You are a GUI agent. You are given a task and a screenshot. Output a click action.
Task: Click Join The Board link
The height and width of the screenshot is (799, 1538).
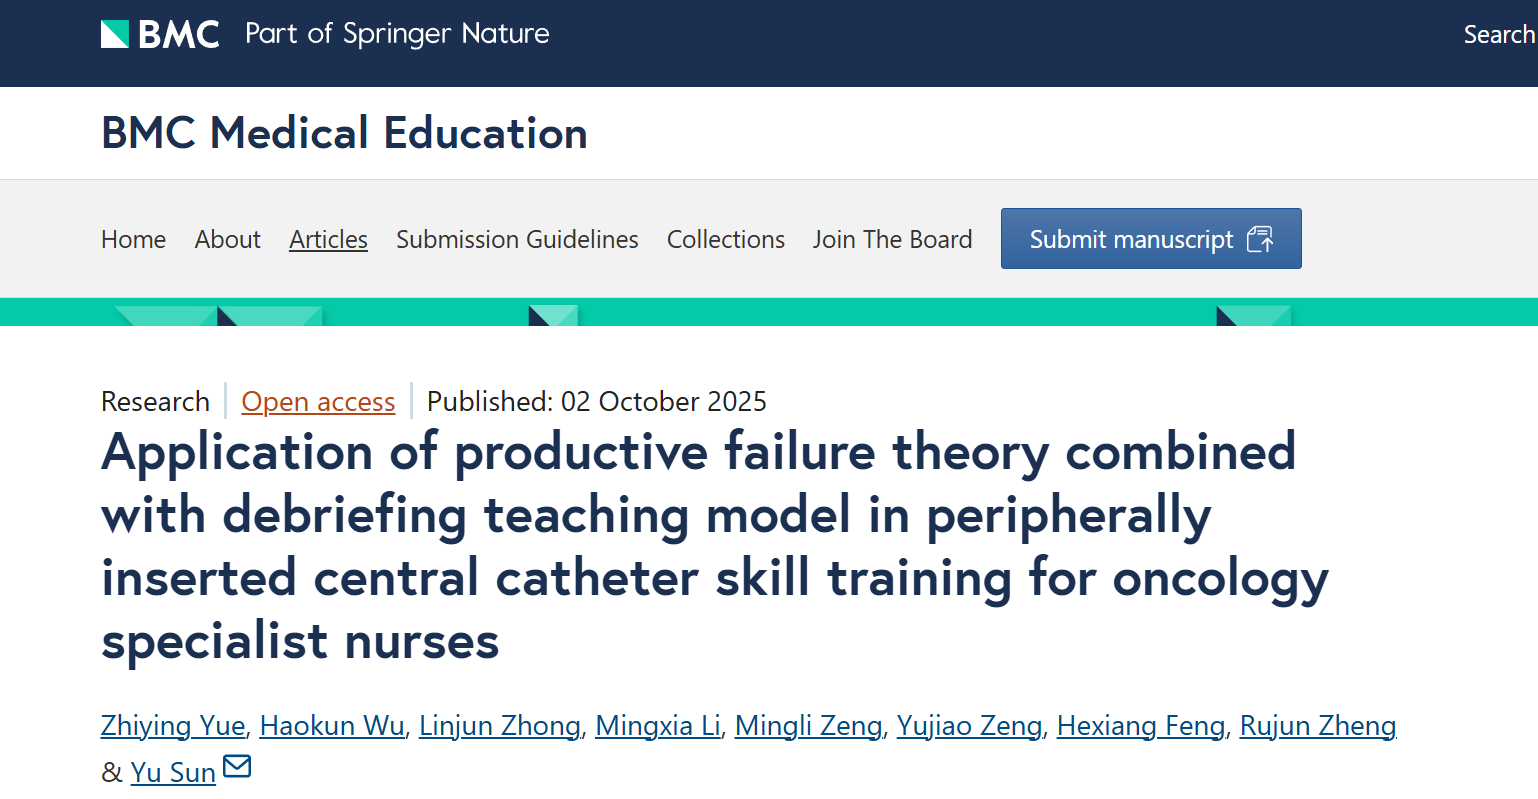[892, 240]
